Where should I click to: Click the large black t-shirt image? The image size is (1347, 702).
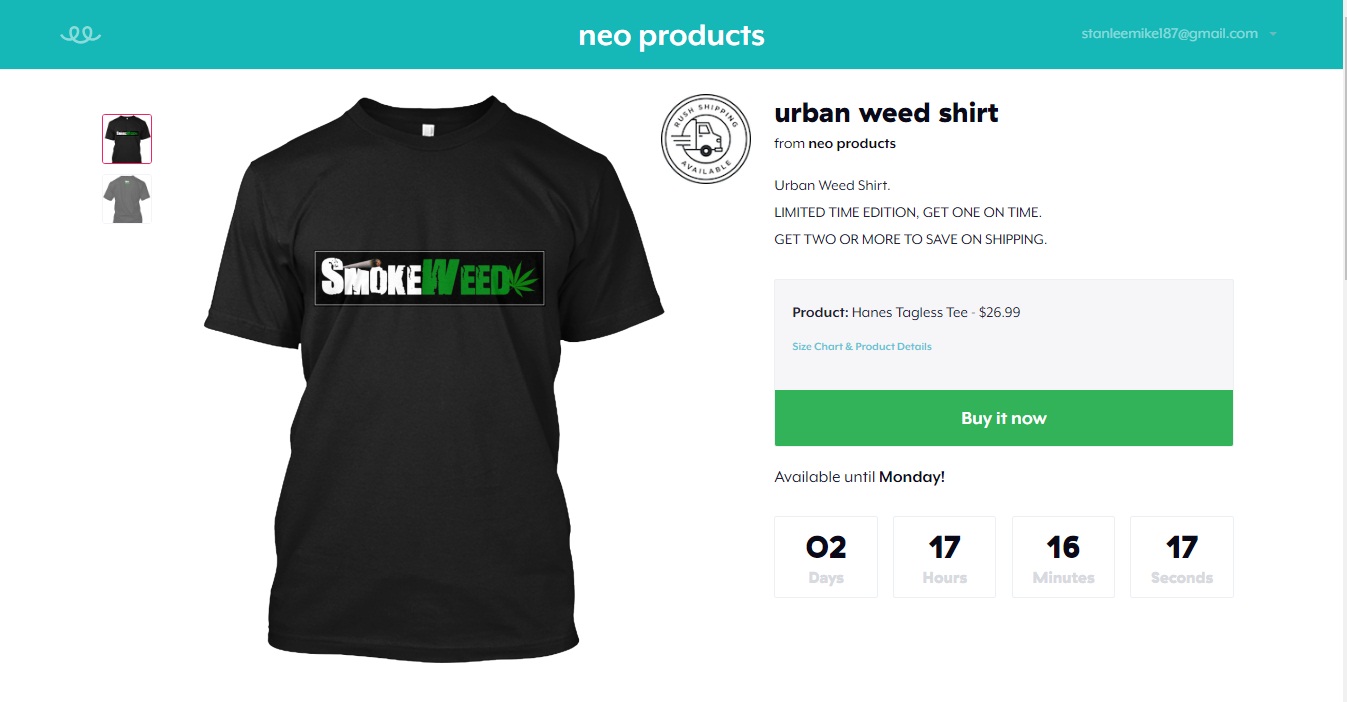434,378
